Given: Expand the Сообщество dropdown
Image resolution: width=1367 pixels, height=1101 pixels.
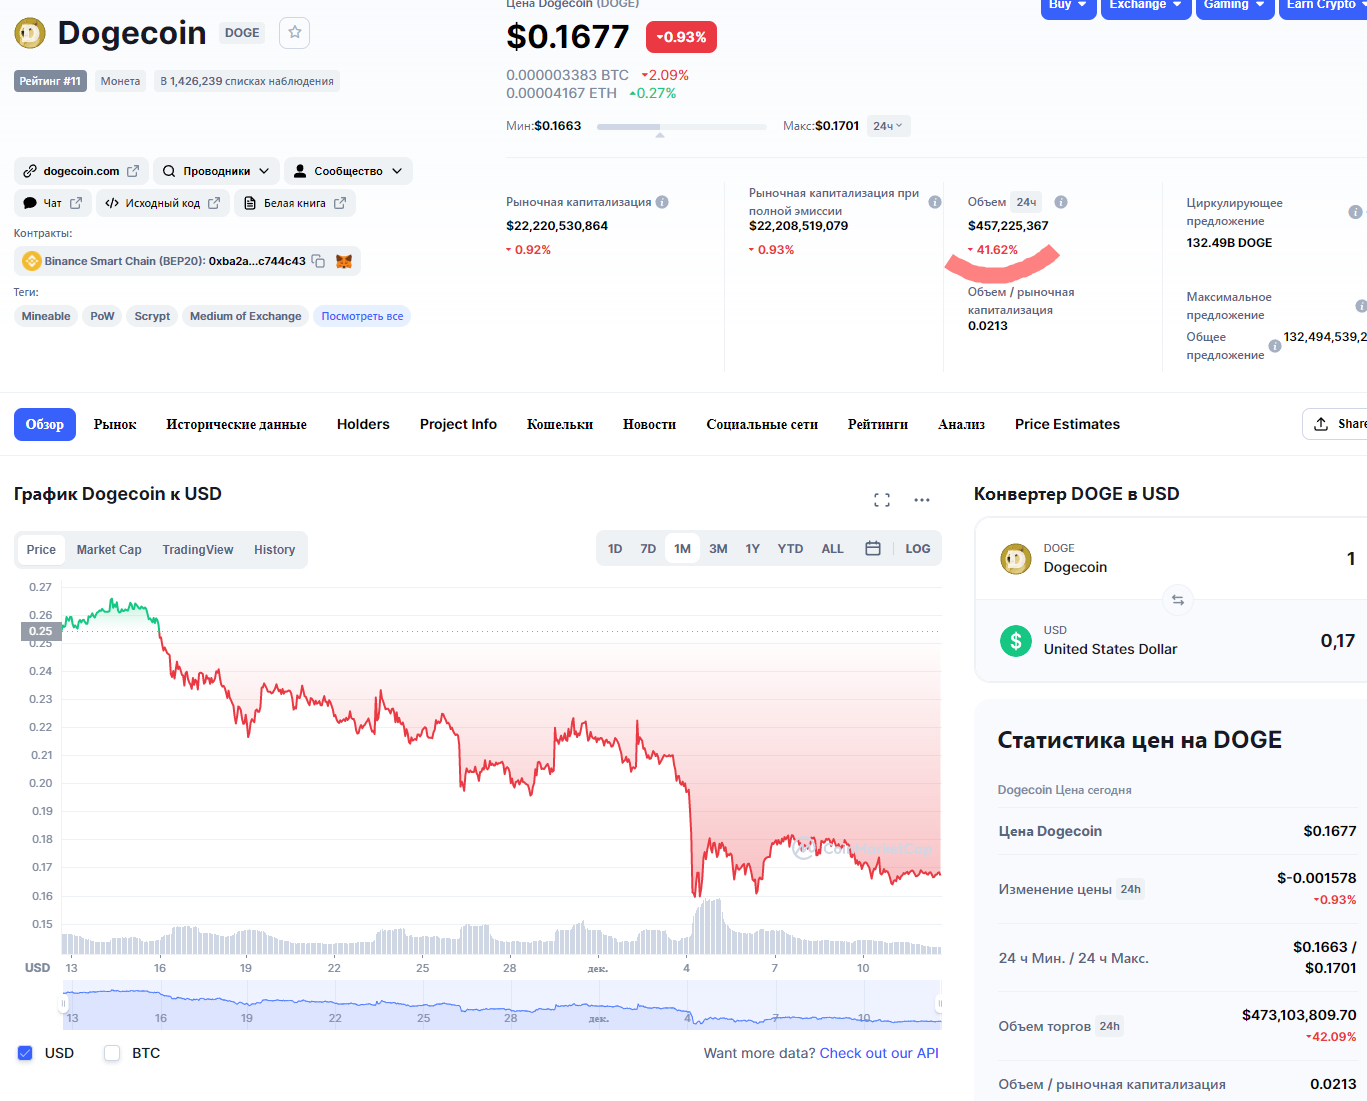Looking at the screenshot, I should (x=348, y=171).
